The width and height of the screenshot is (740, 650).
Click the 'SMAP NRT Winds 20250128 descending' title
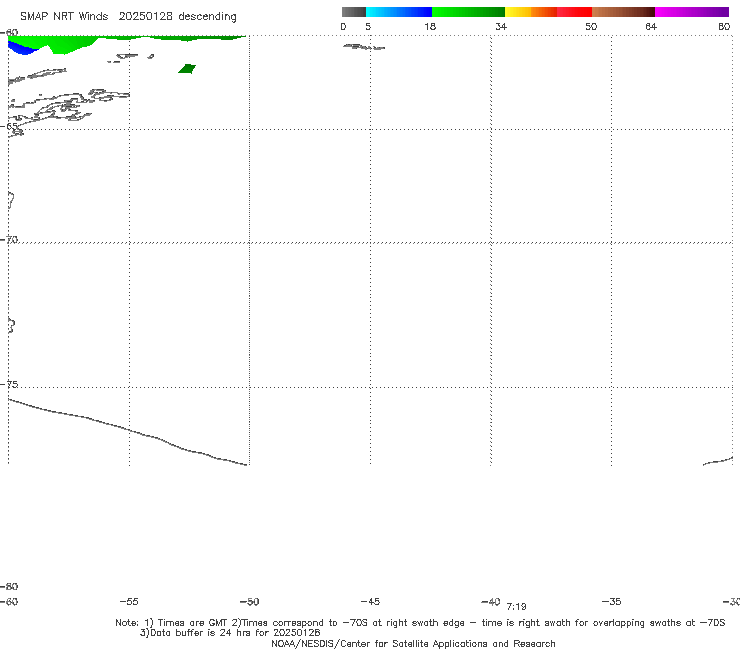point(128,17)
